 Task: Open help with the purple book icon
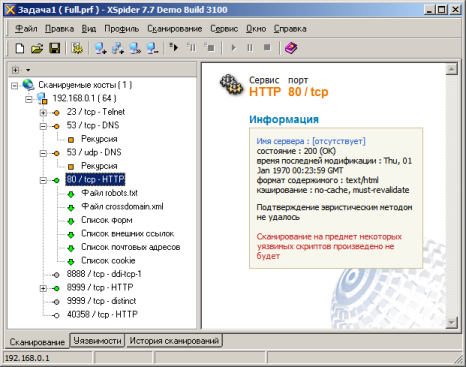coord(291,48)
